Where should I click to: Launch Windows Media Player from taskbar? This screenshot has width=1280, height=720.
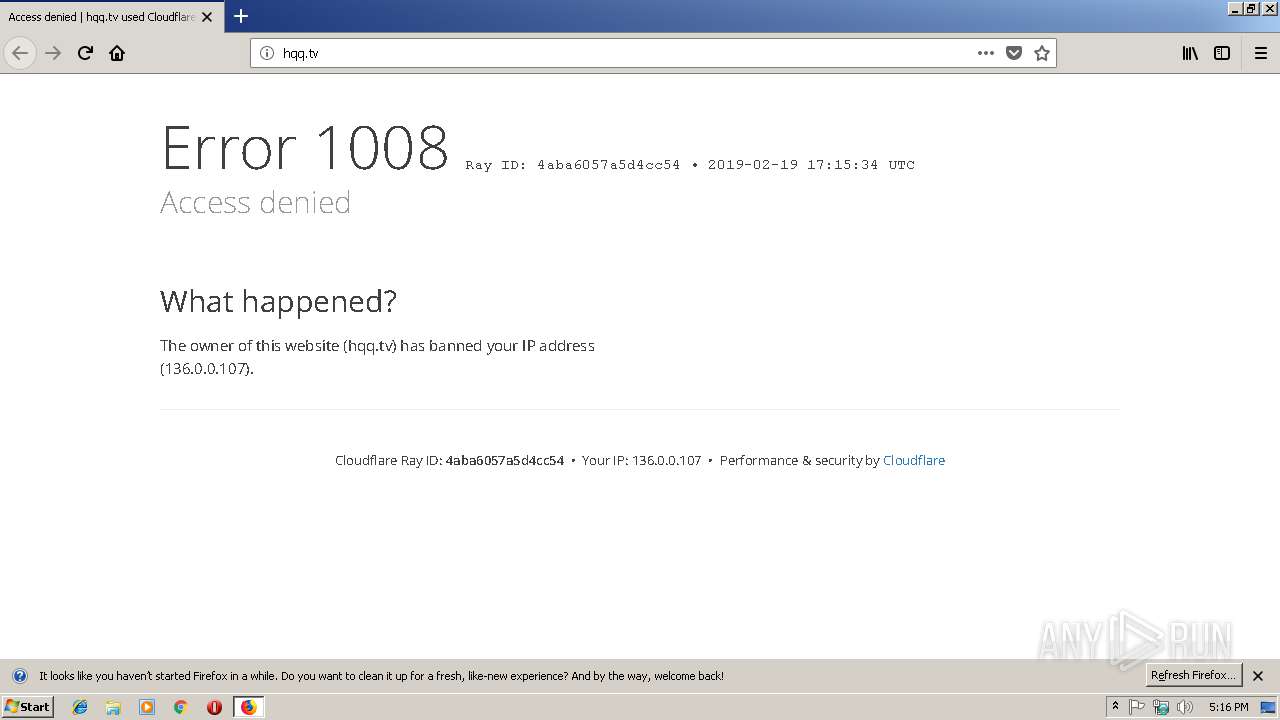(147, 707)
